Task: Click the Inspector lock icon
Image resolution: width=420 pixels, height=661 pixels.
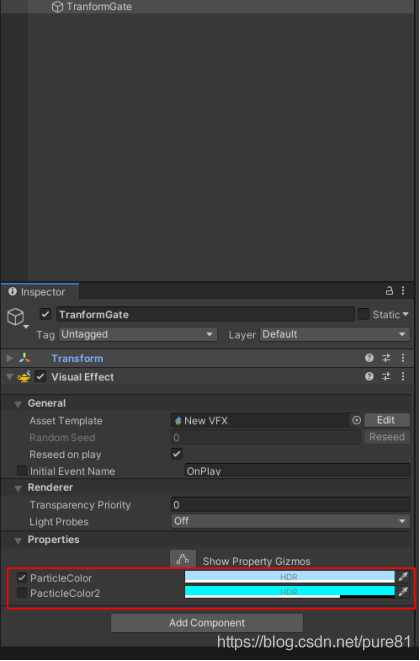Action: [x=389, y=290]
